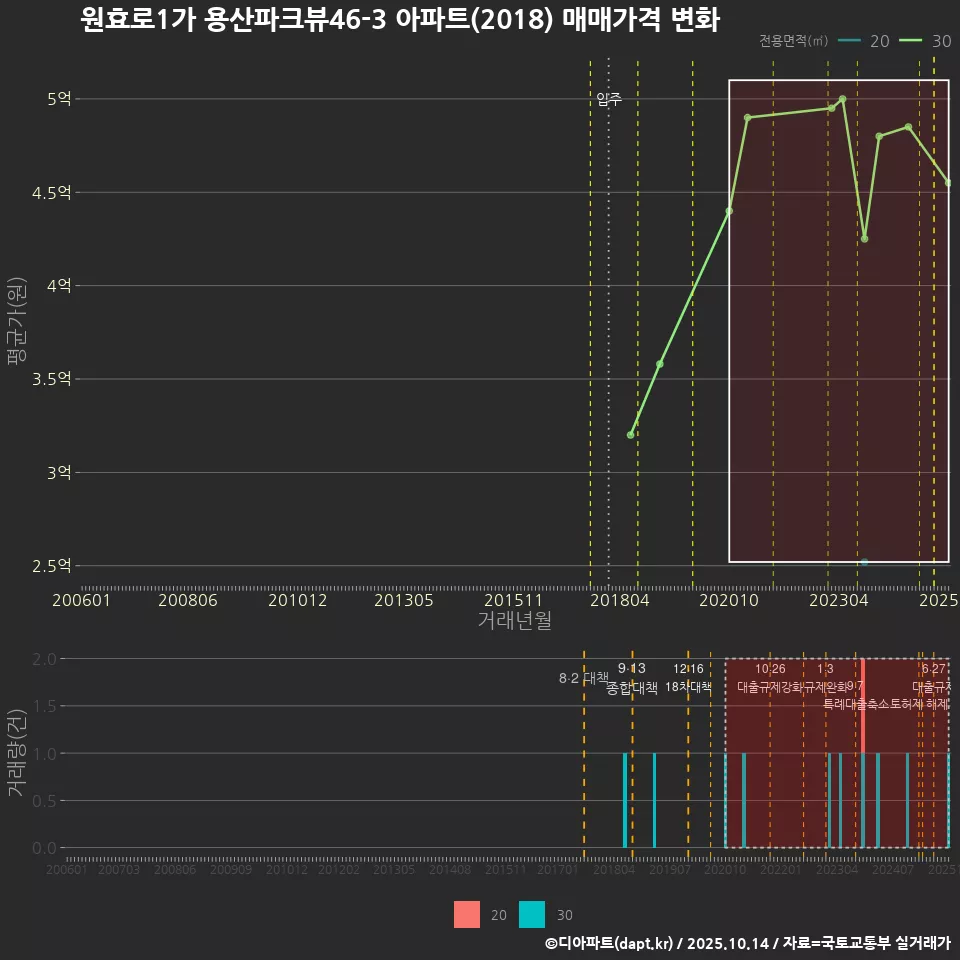Click the red 20 legend swatch
Screen dimensions: 960x960
tap(465, 915)
